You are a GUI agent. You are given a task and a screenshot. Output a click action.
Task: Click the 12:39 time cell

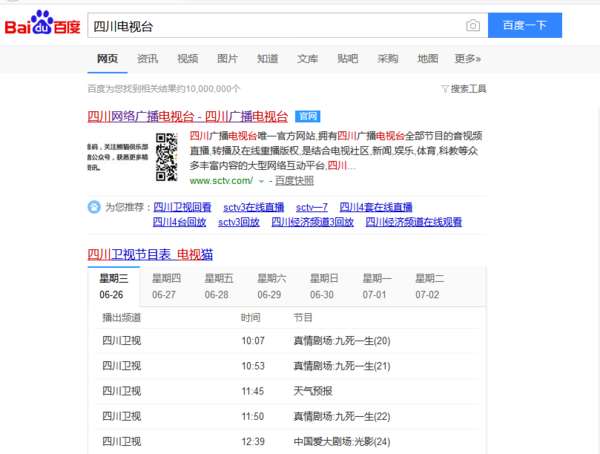coord(253,442)
